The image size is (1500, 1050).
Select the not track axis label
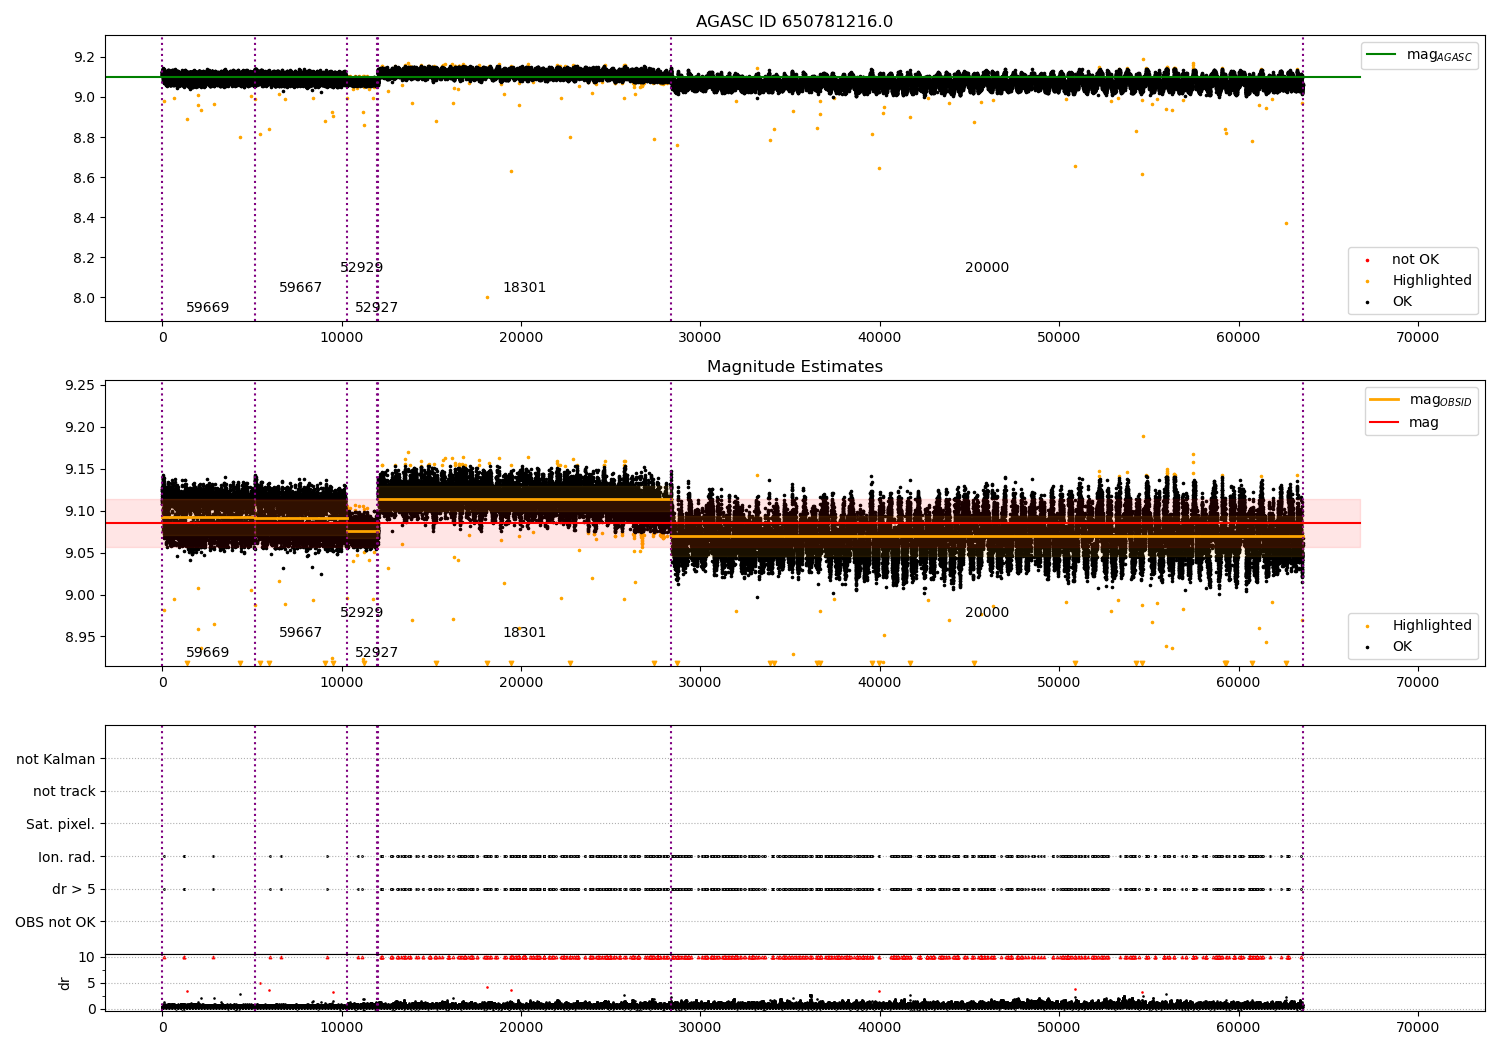point(64,792)
